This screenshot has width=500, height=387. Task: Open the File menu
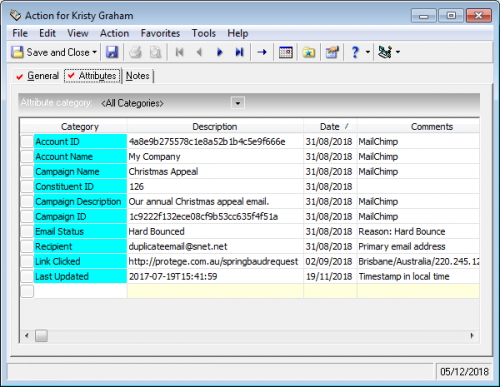pos(20,33)
